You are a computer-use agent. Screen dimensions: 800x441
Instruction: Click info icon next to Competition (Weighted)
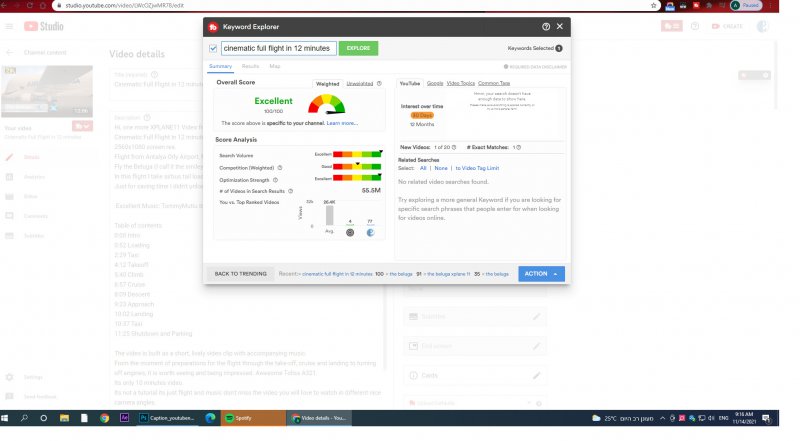tap(280, 167)
